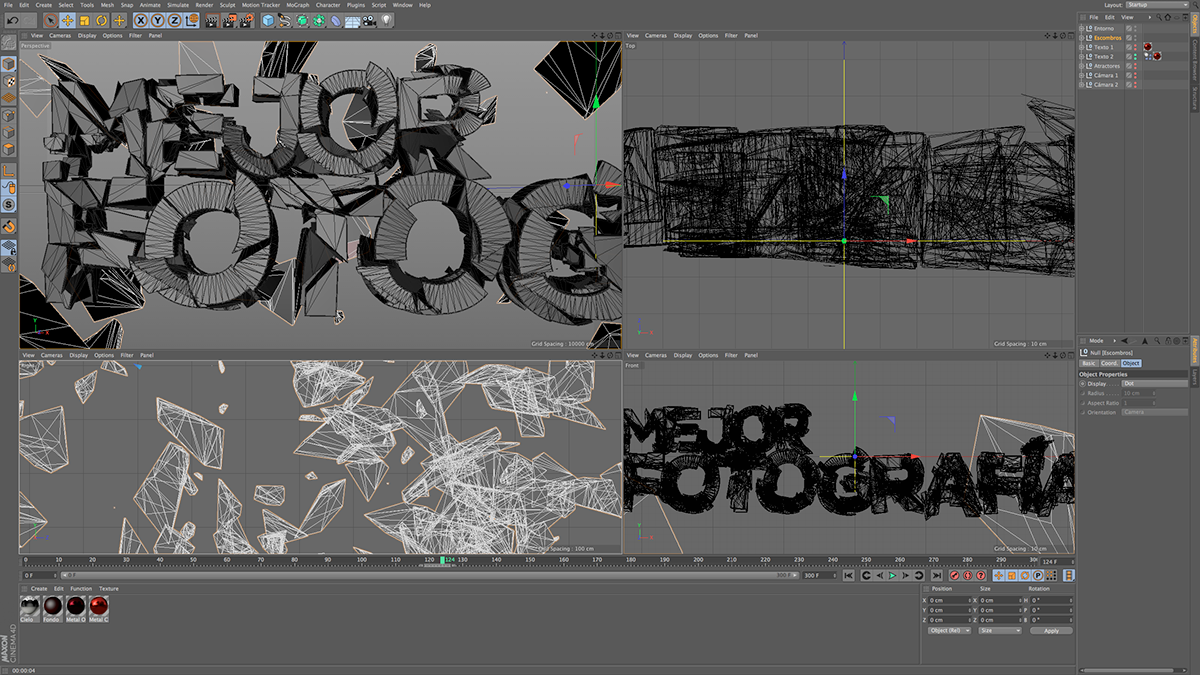Click the Play Forwards green triangle
Screen dimensions: 1200x675
point(893,576)
